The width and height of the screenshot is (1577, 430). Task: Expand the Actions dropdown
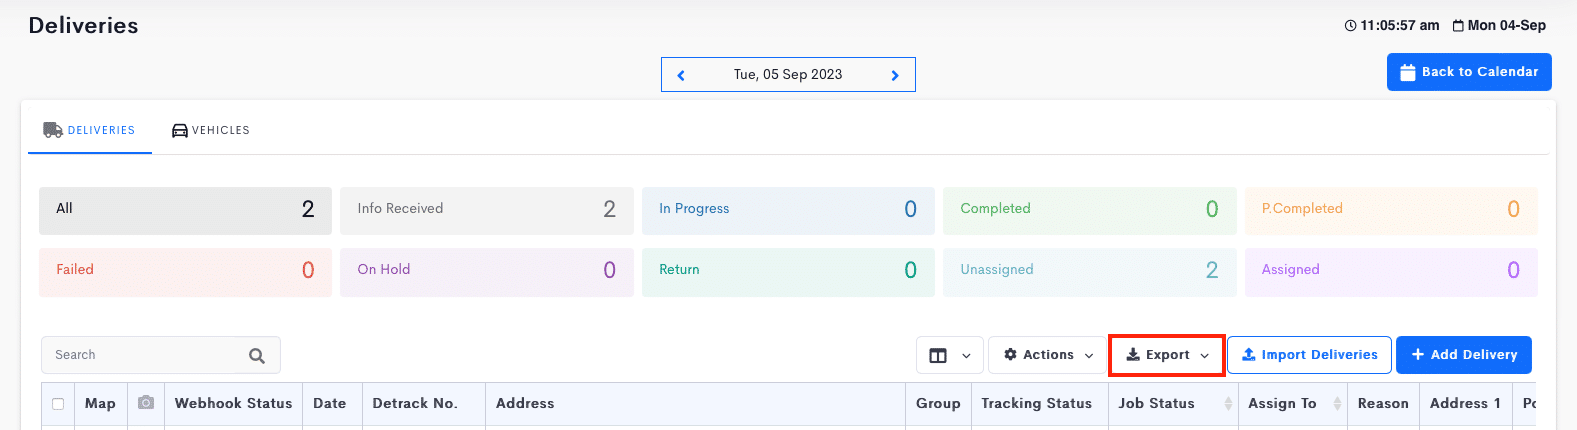(x=1047, y=355)
